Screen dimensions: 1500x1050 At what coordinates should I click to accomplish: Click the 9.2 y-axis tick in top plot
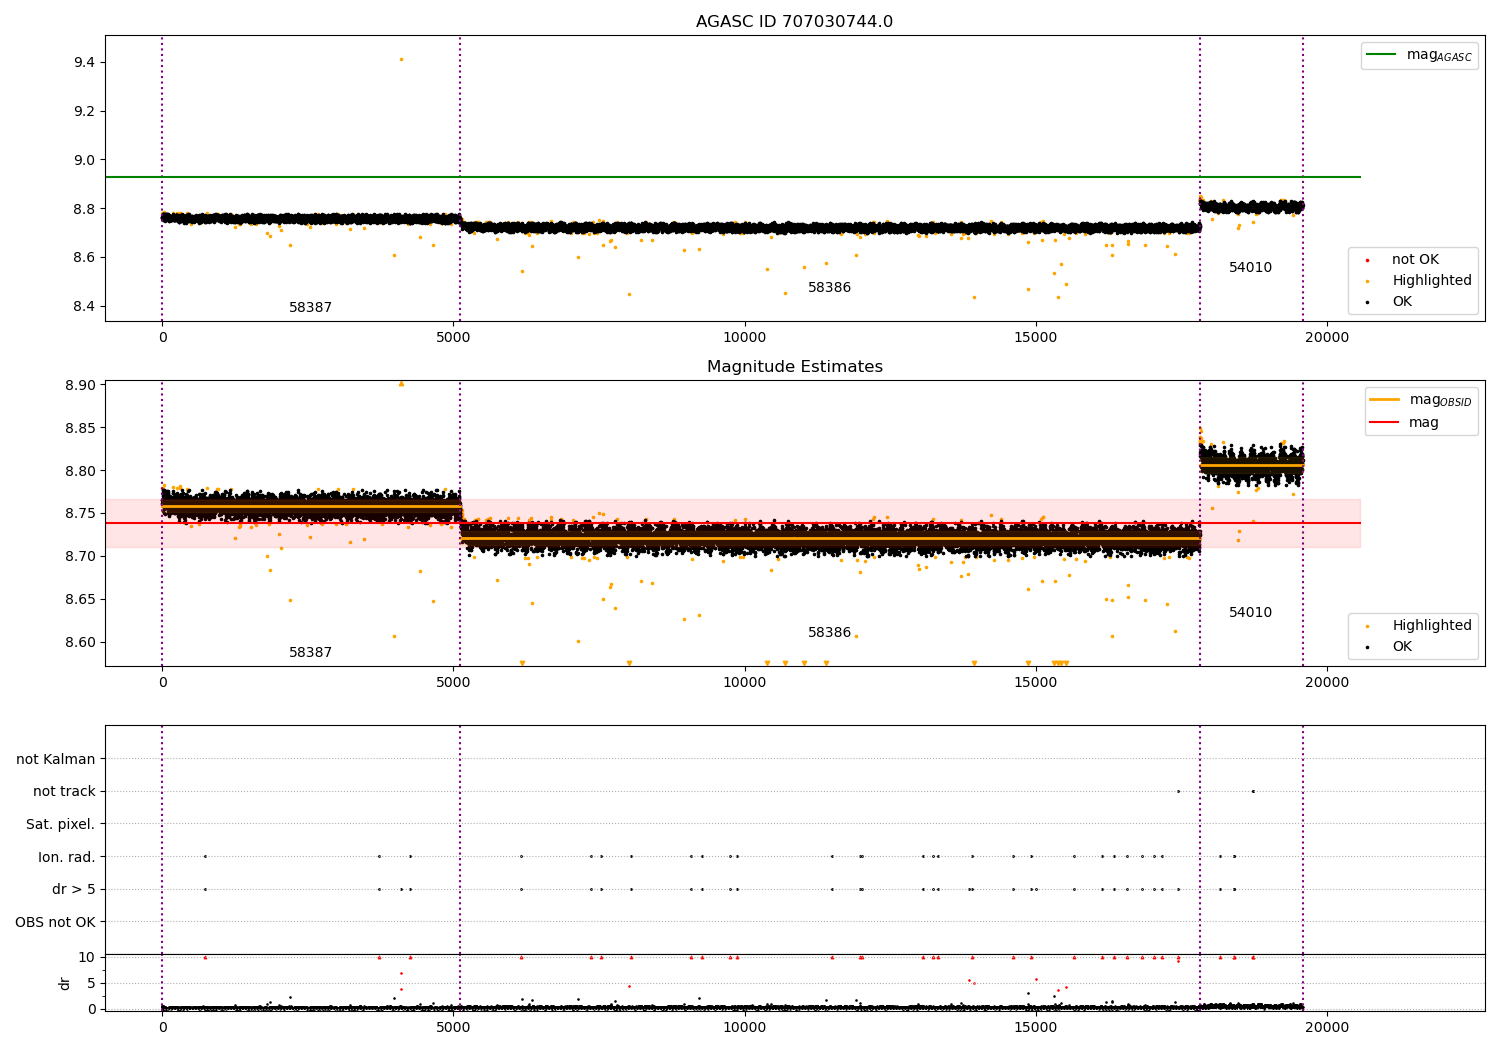[x=84, y=112]
